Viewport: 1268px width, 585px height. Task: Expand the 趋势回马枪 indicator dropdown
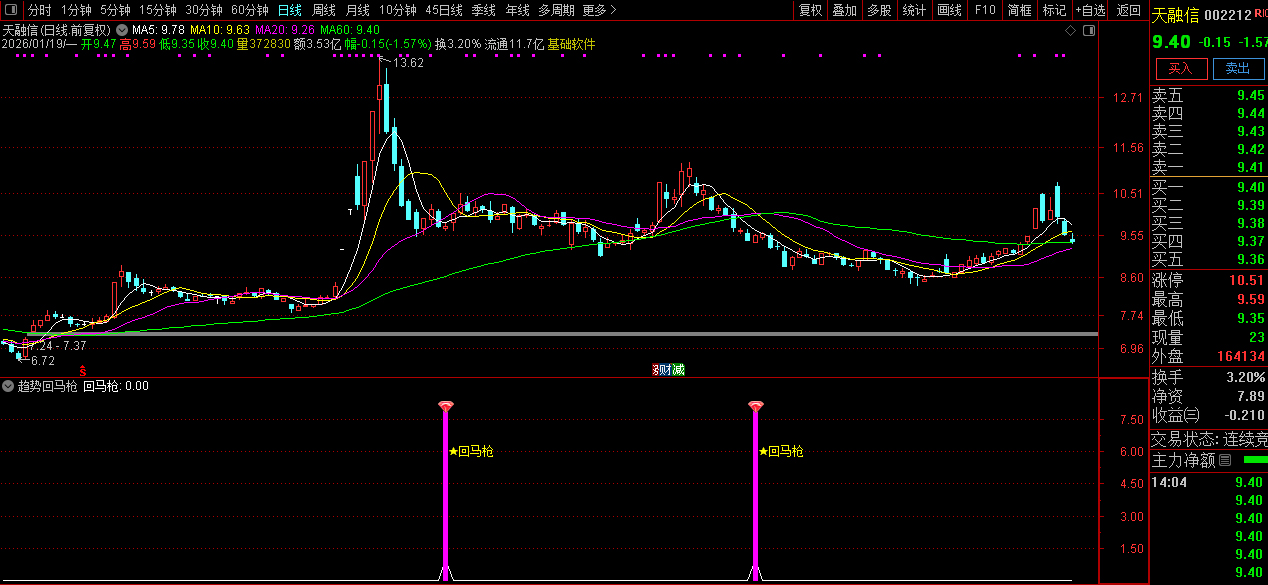pyautogui.click(x=9, y=386)
